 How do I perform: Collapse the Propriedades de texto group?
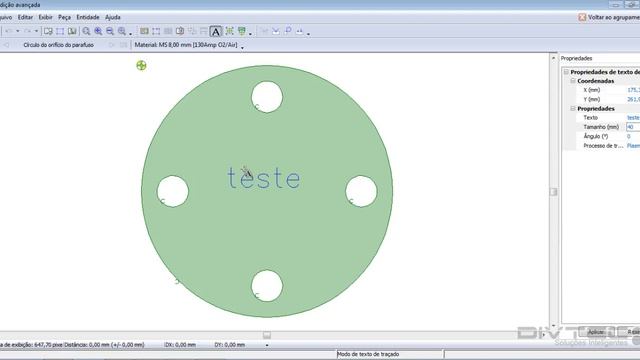click(566, 72)
